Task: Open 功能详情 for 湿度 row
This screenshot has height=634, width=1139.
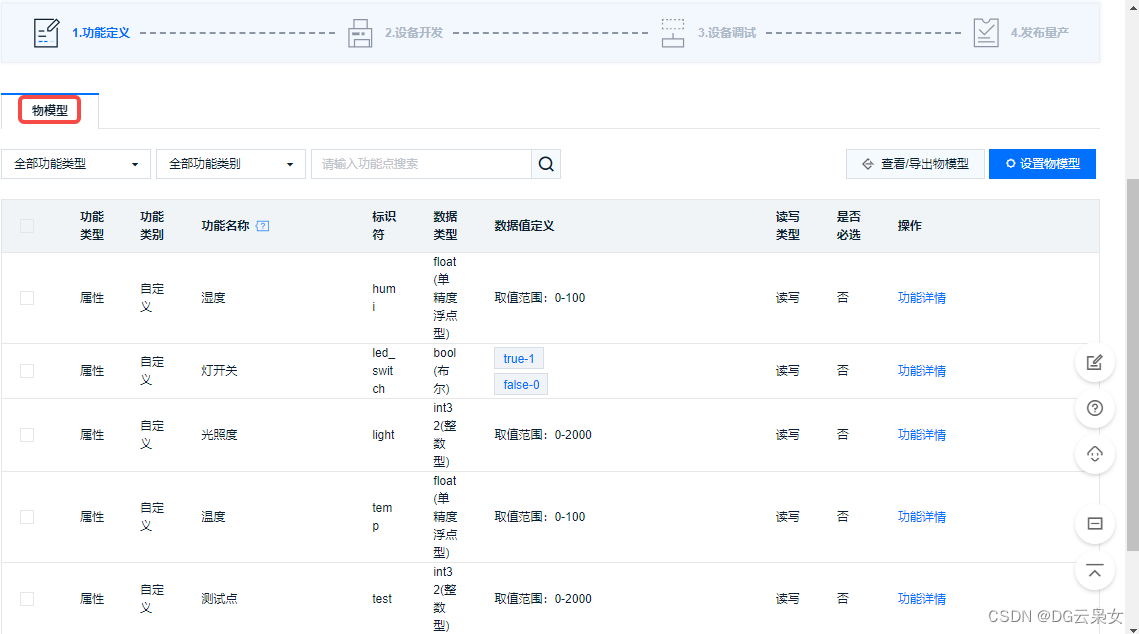Action: tap(922, 298)
